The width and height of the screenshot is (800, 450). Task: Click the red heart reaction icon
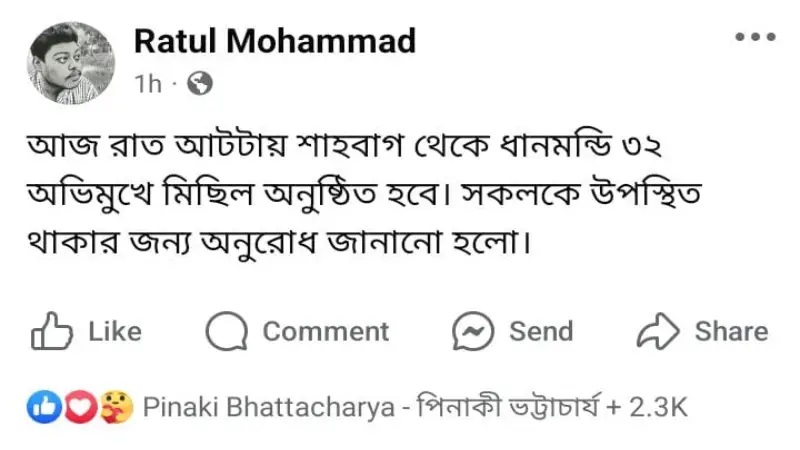pyautogui.click(x=80, y=407)
